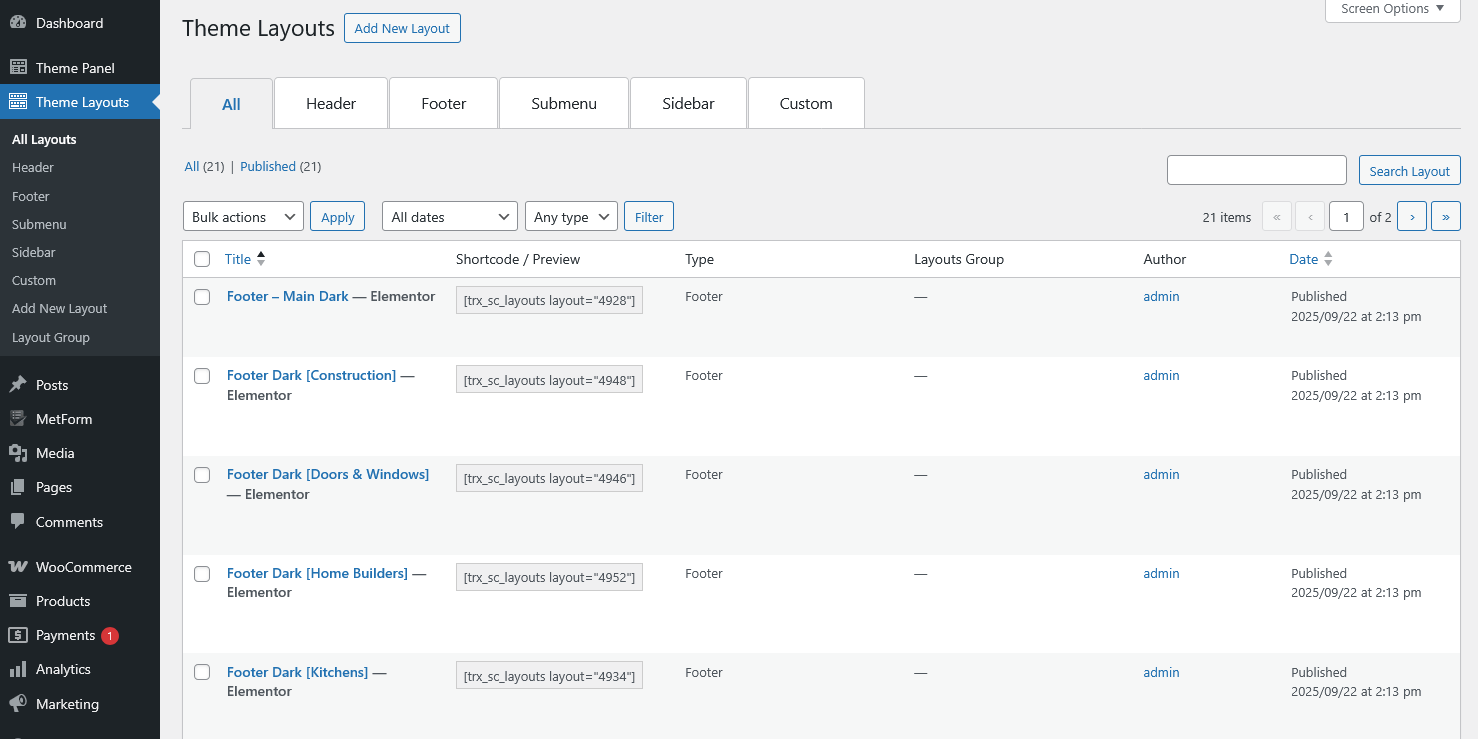The height and width of the screenshot is (739, 1478).
Task: Click the Dashboard gauge icon in sidebar
Action: [x=18, y=23]
